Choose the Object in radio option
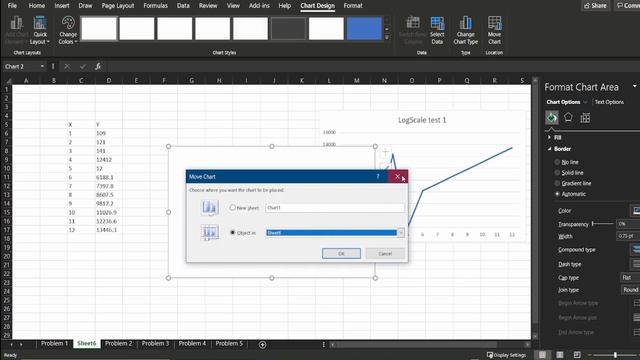The width and height of the screenshot is (640, 360). pos(233,233)
